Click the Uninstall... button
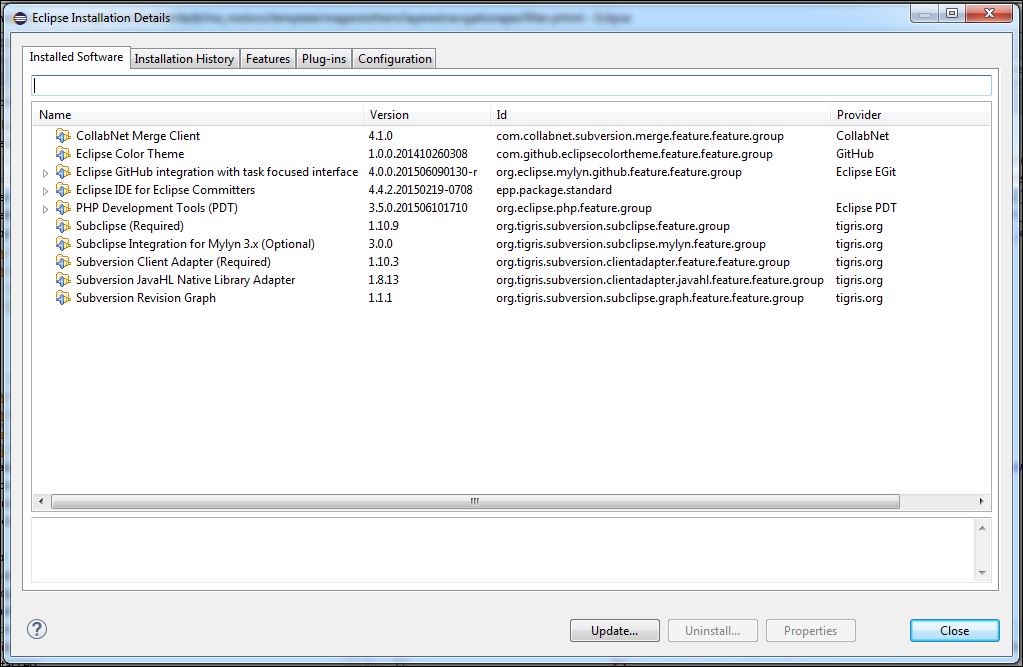 click(712, 630)
